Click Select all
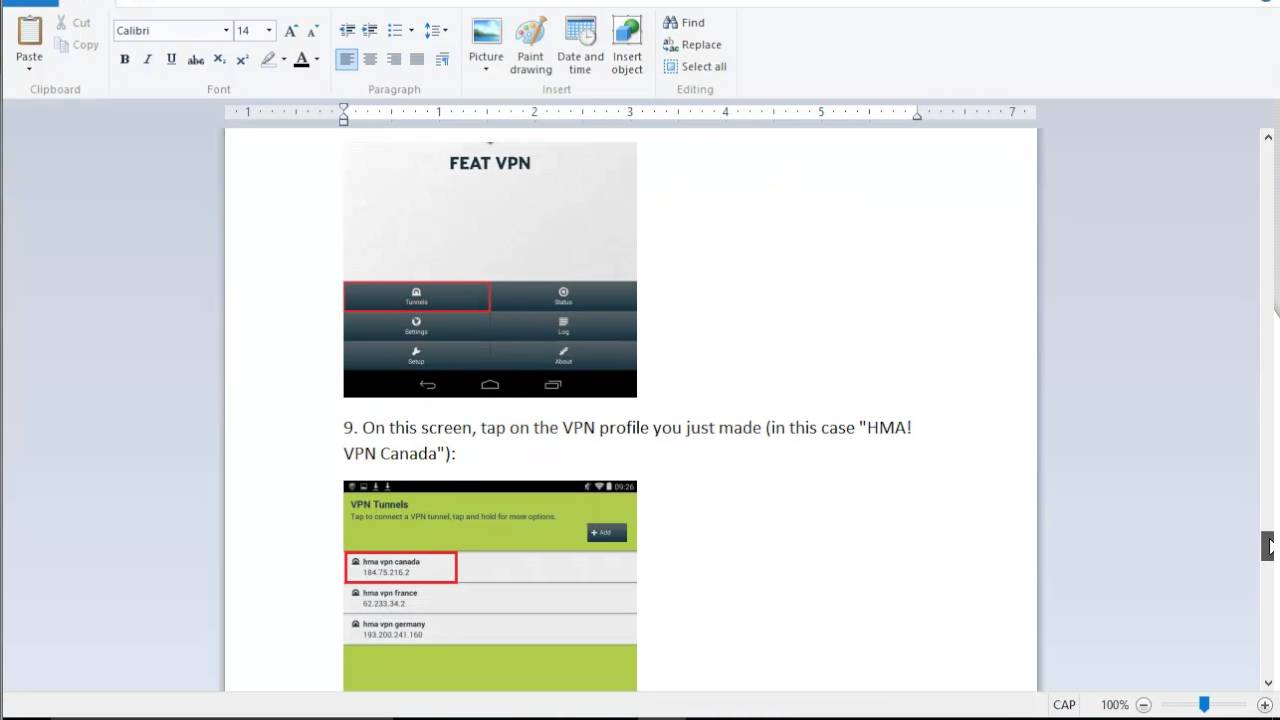The image size is (1280, 720). tap(695, 66)
